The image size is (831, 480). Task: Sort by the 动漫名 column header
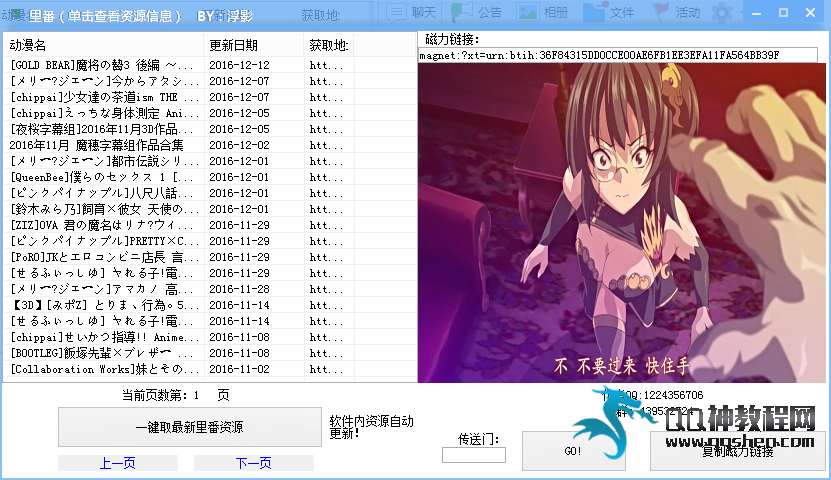click(104, 46)
